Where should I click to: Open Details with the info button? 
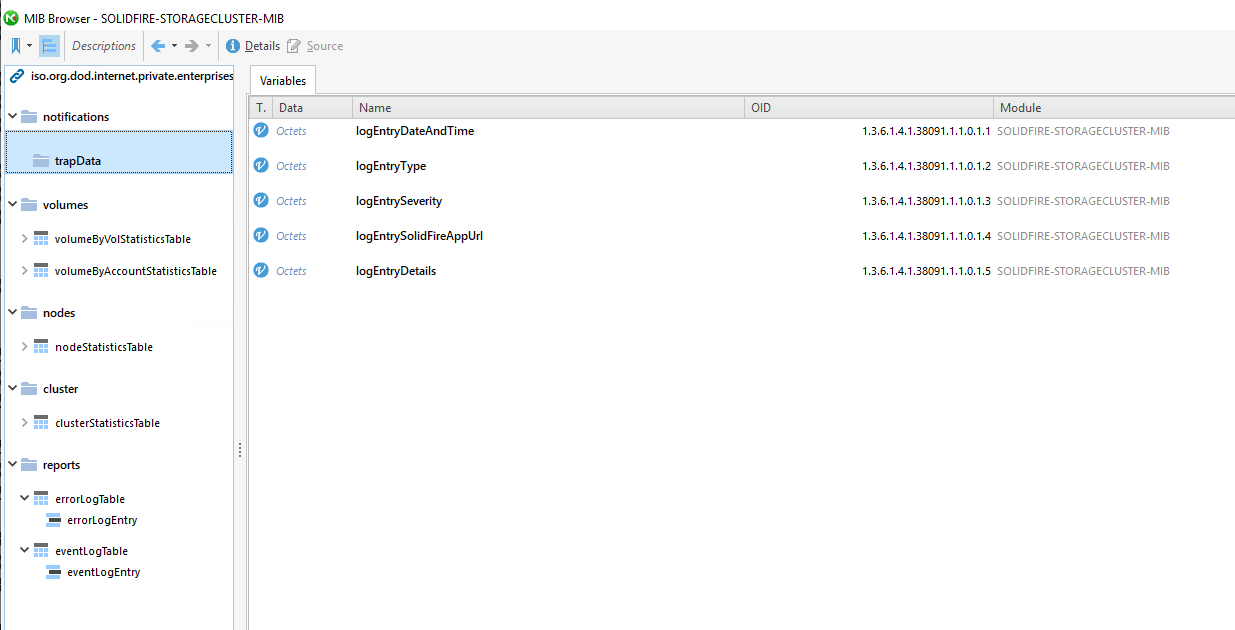coord(253,46)
